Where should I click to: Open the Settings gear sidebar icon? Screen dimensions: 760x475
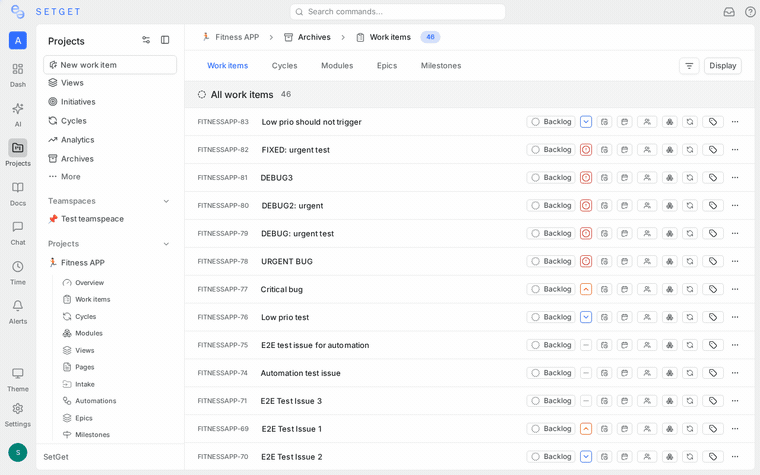[17, 409]
